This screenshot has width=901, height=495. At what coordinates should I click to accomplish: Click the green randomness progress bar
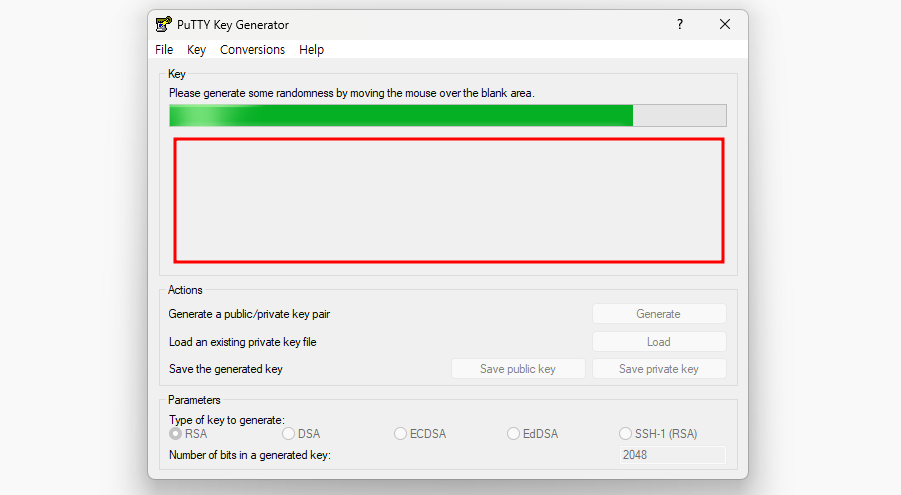448,116
